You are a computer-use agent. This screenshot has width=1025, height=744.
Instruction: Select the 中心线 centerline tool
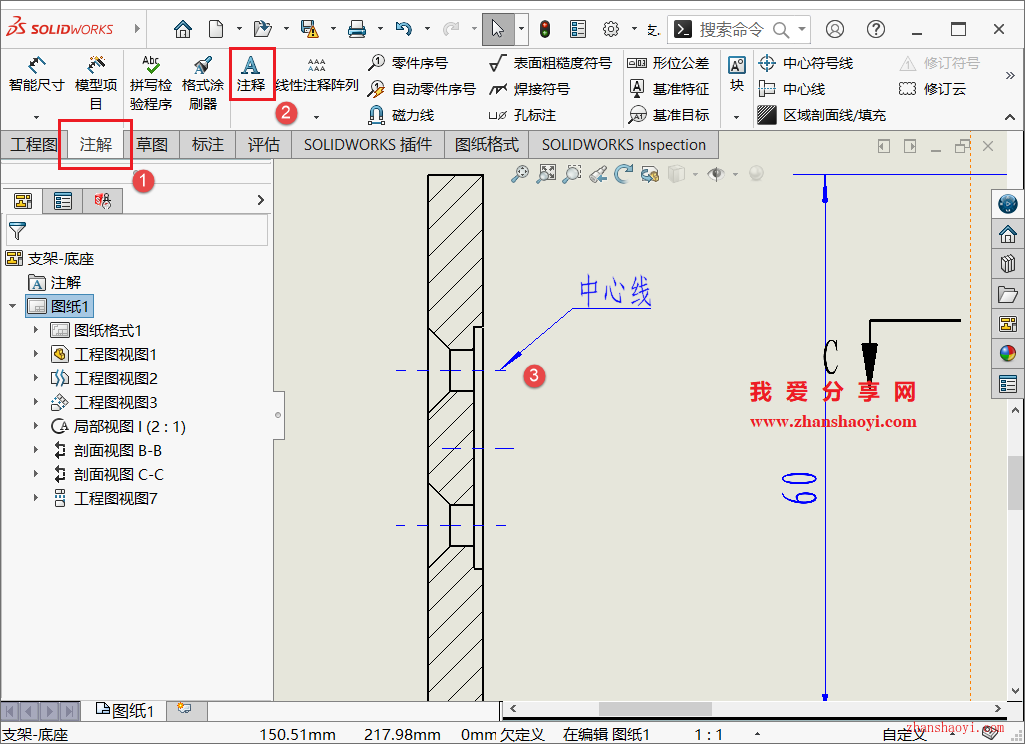(807, 88)
